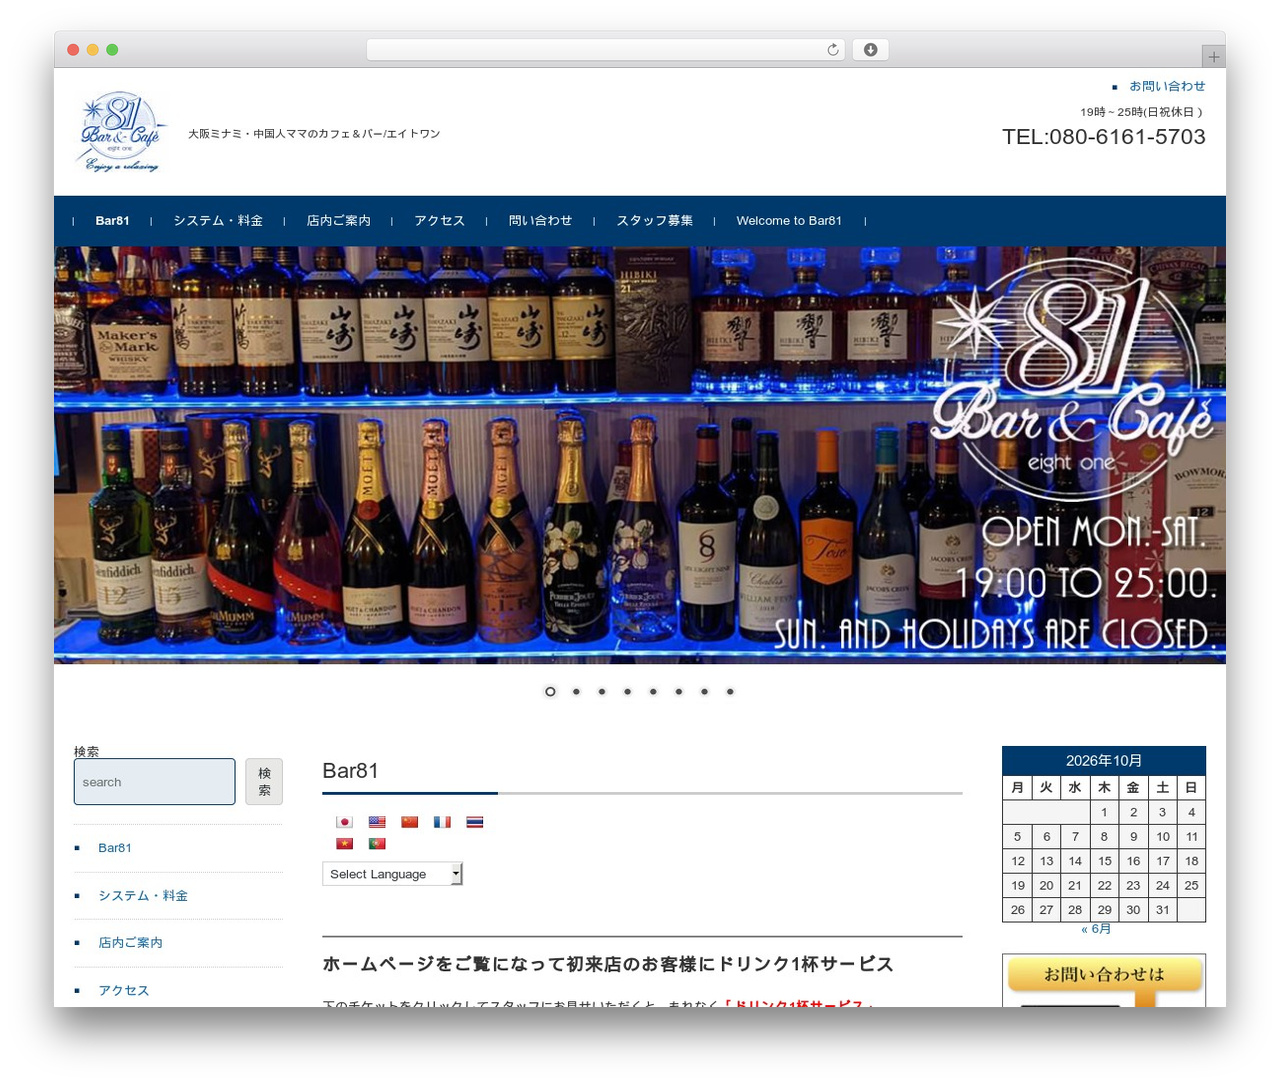This screenshot has width=1280, height=1084.
Task: Open the Bar & Café 81 header logo
Action: [x=122, y=133]
